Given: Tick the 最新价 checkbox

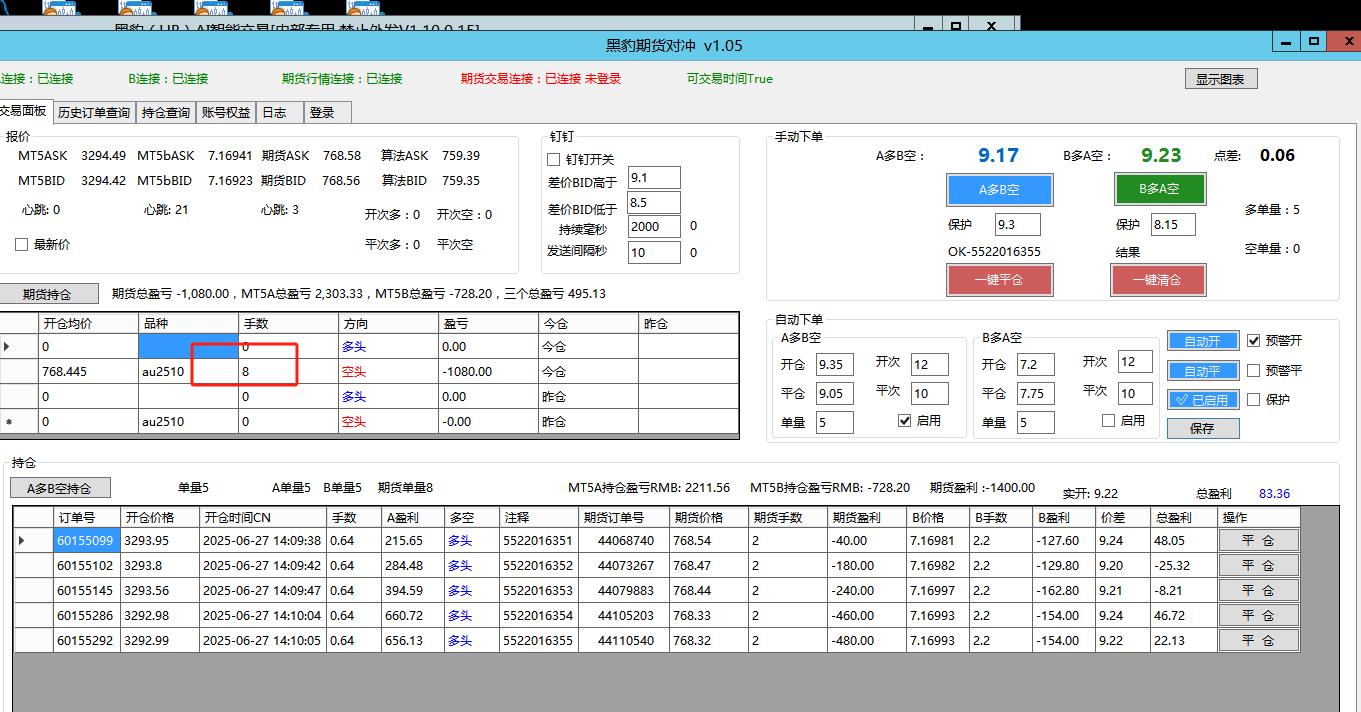Looking at the screenshot, I should click(x=22, y=245).
